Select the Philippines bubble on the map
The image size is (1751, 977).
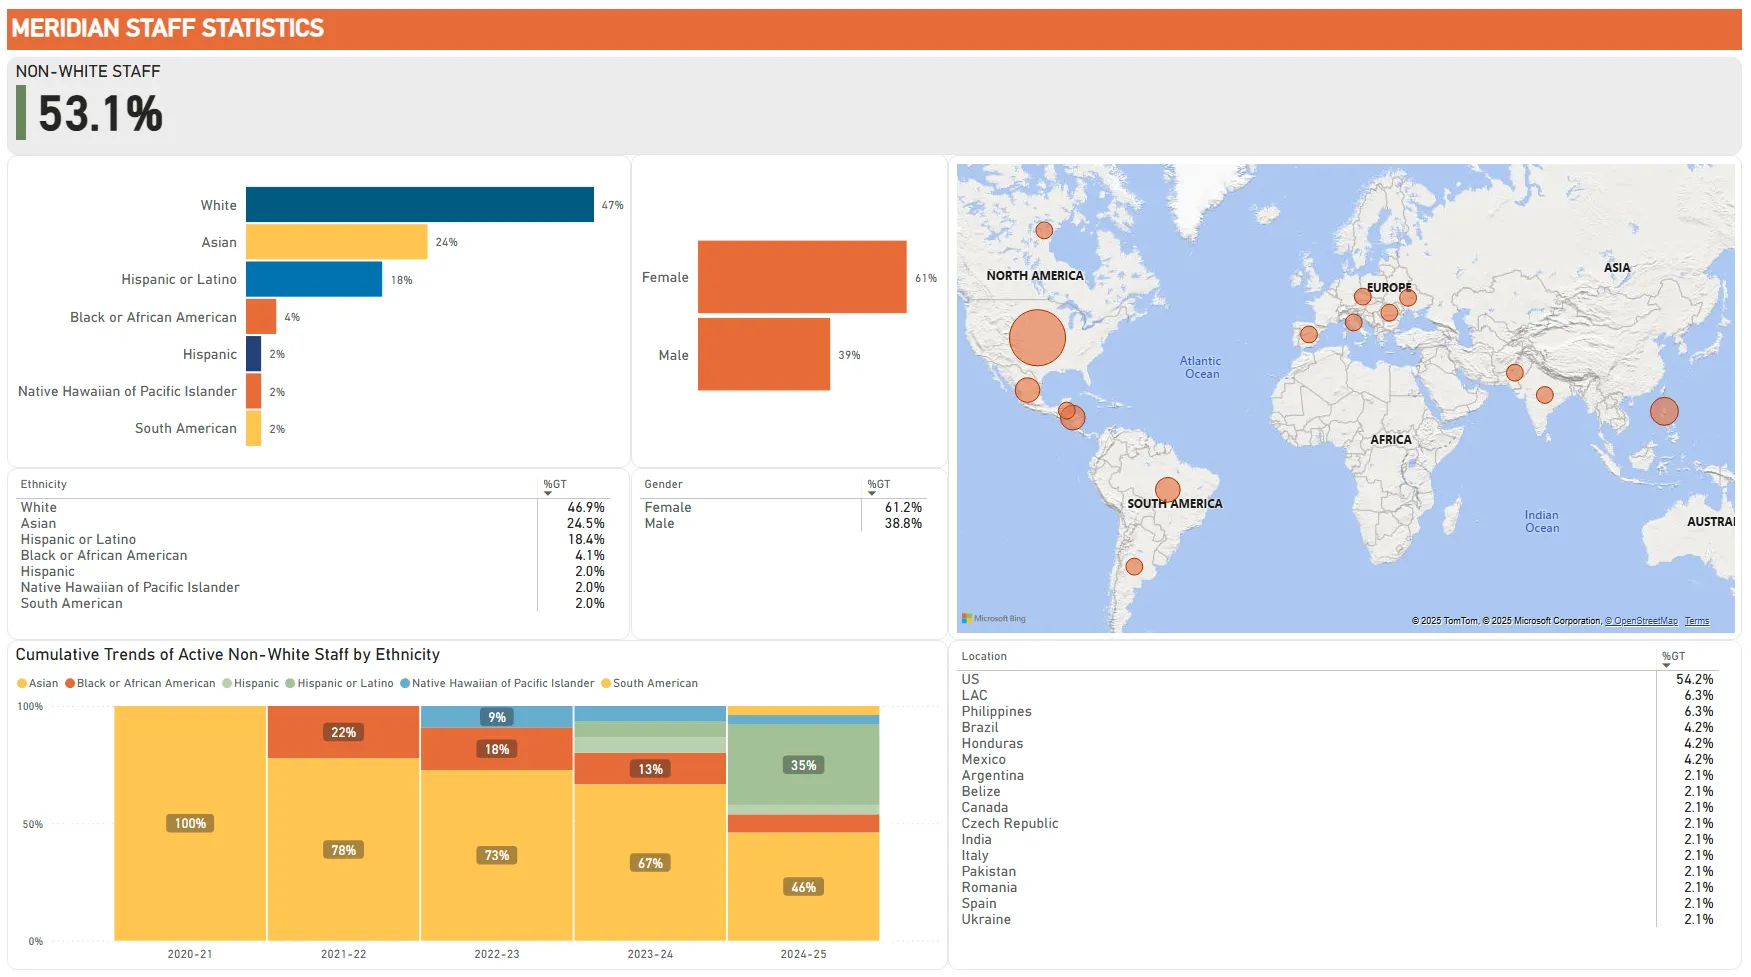(x=1663, y=411)
